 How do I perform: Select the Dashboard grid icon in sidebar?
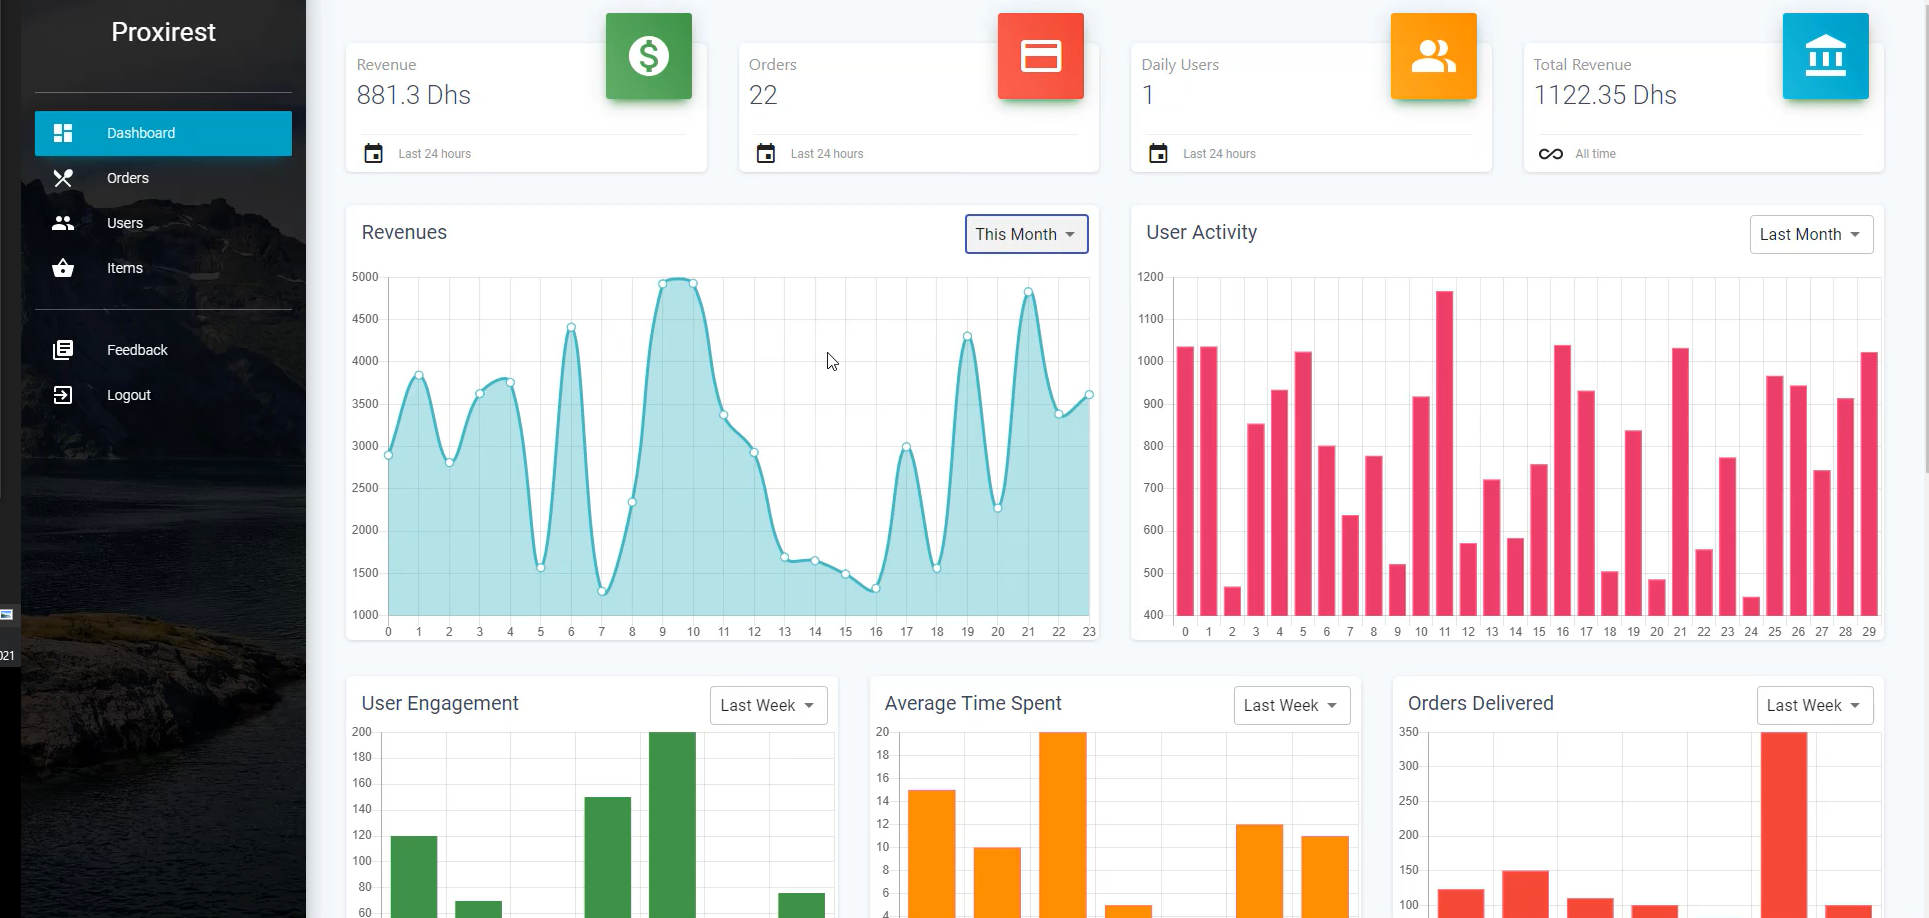pyautogui.click(x=63, y=133)
